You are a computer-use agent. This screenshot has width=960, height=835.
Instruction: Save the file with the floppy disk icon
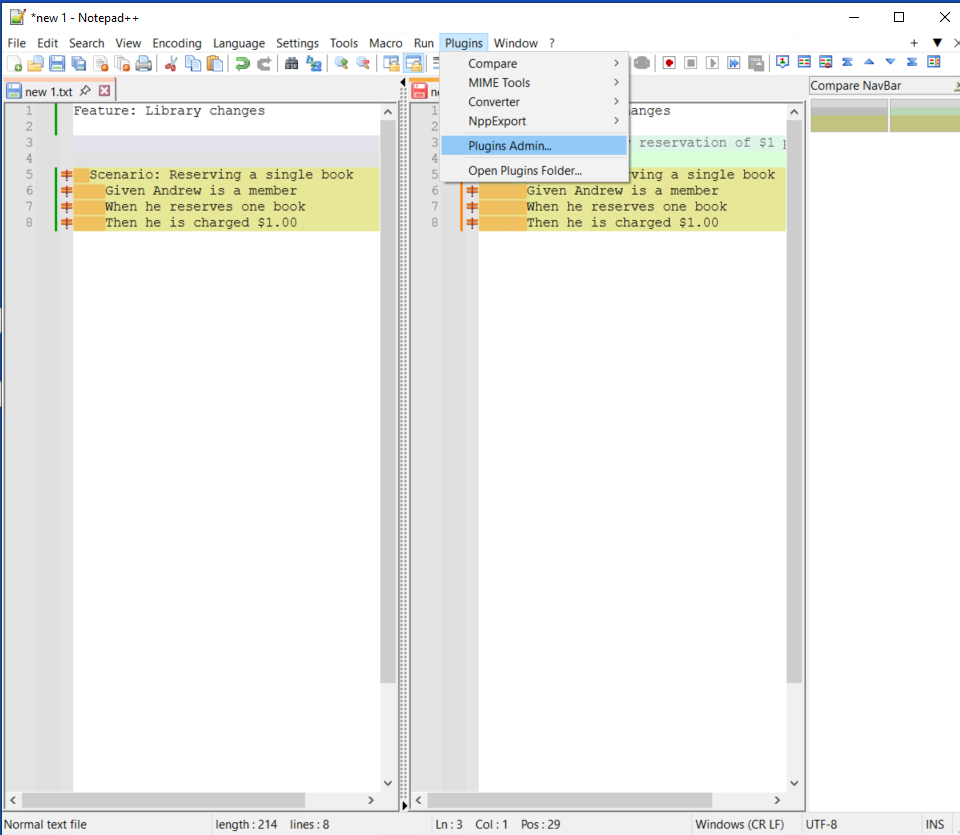(58, 63)
